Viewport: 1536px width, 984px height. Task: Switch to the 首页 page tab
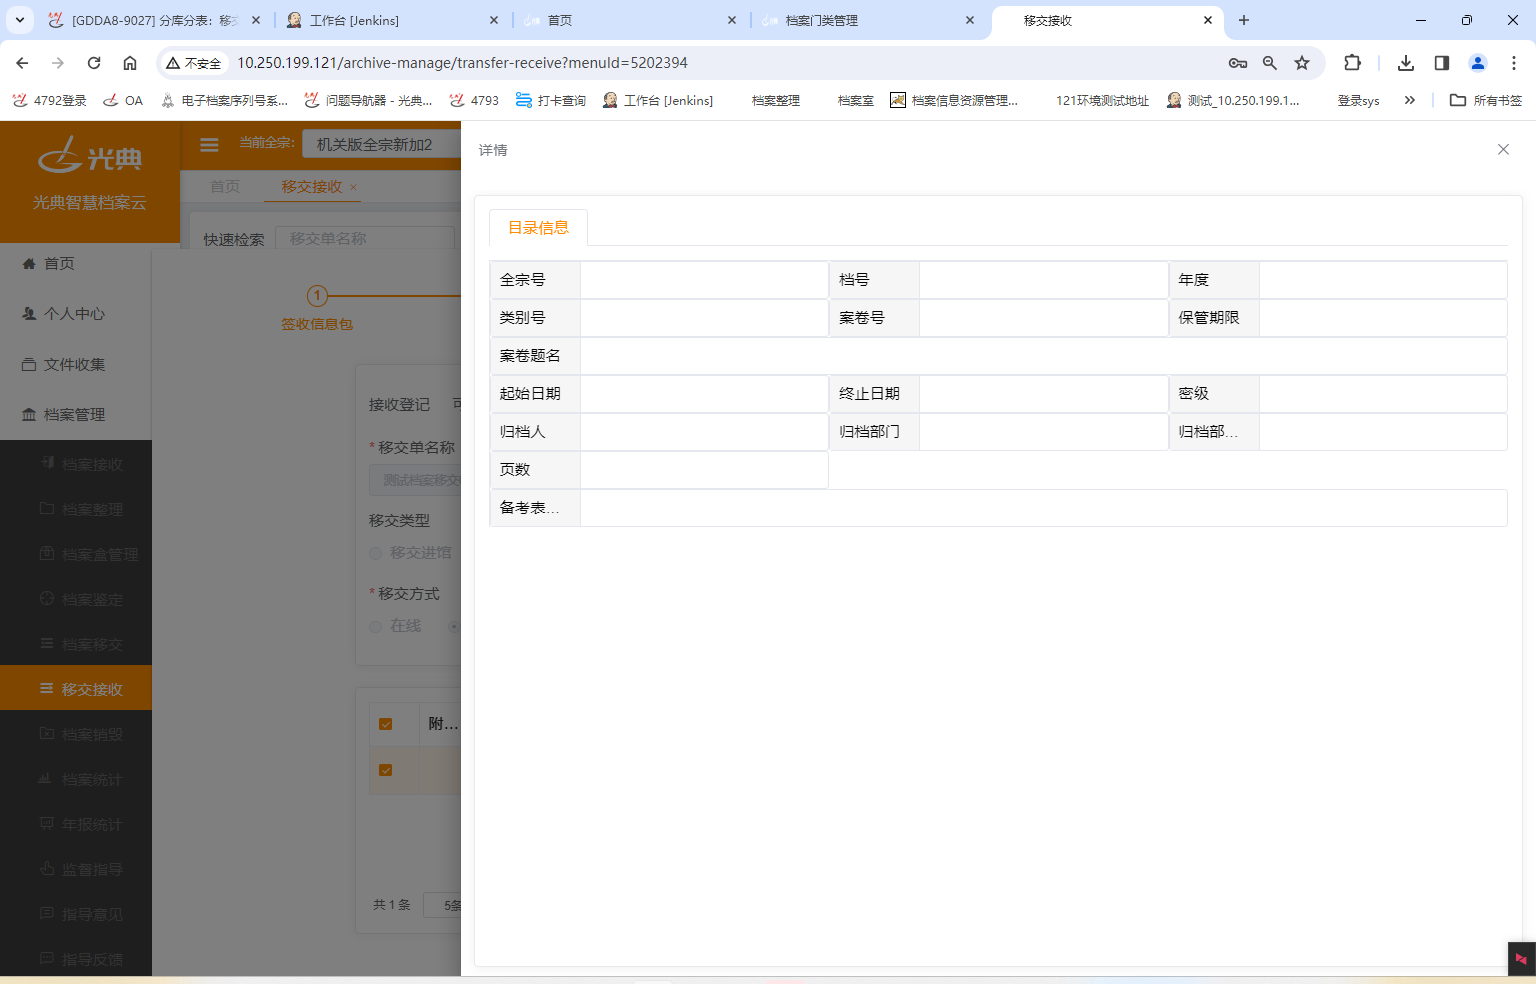click(x=225, y=187)
